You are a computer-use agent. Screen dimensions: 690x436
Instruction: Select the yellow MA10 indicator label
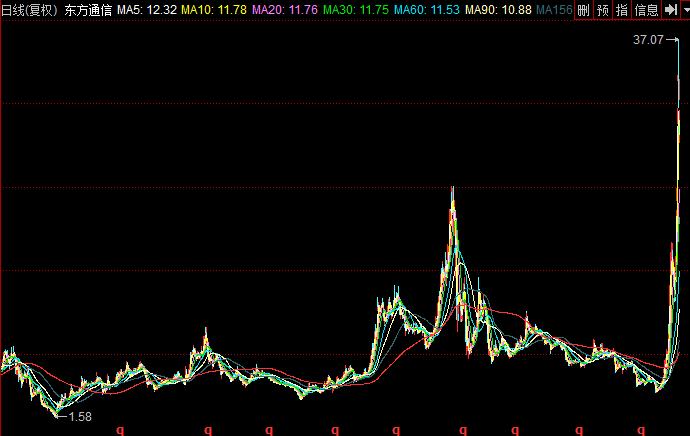click(x=214, y=10)
